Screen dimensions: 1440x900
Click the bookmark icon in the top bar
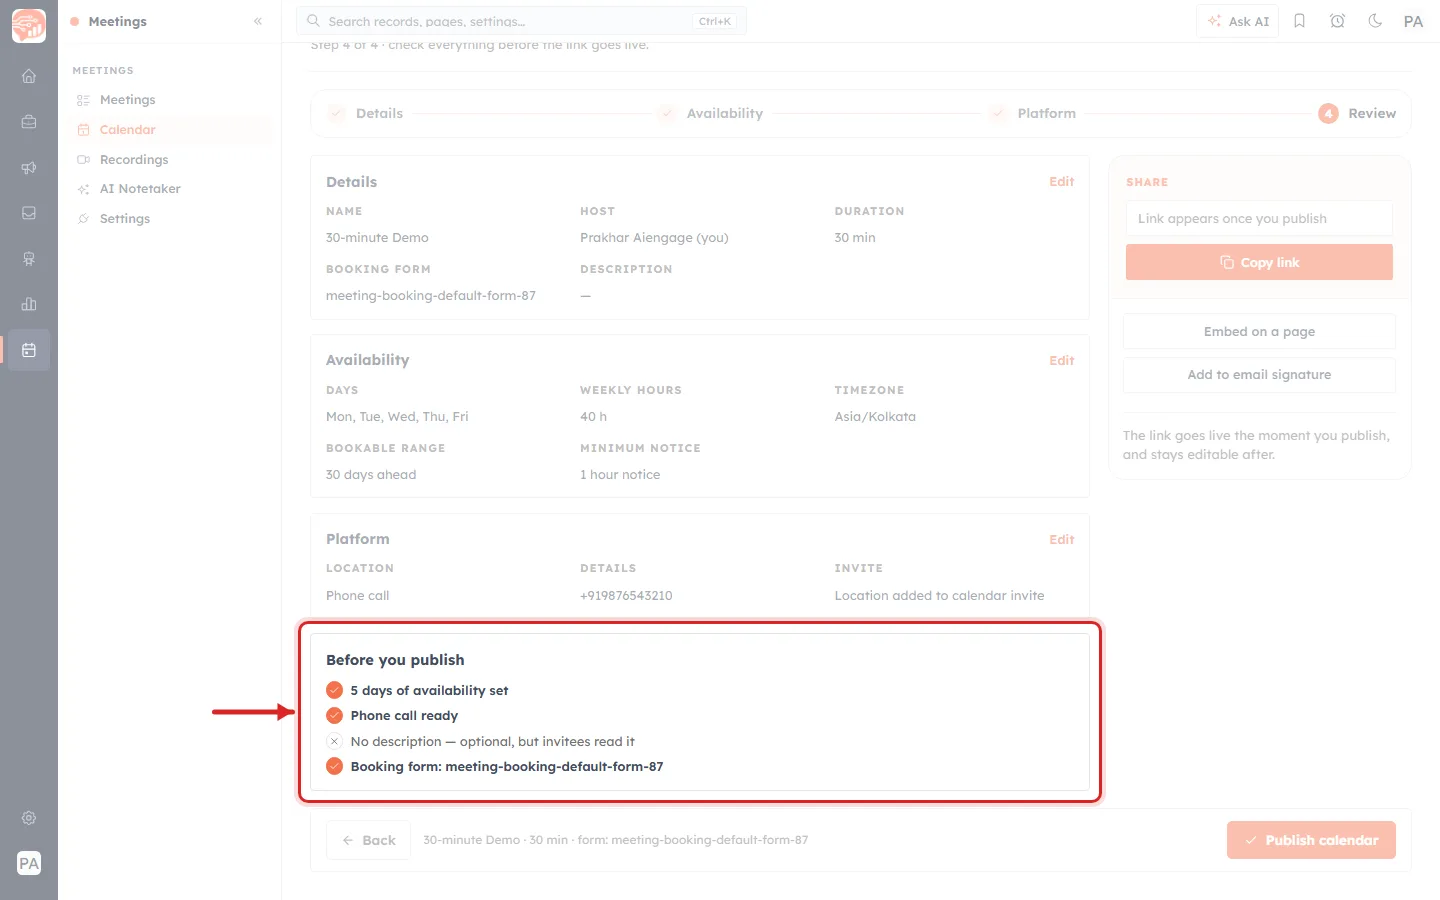tap(1299, 21)
